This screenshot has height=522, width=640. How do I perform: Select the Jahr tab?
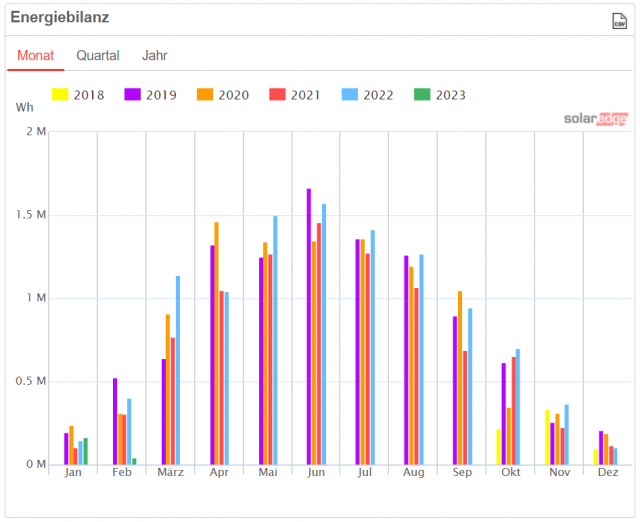click(155, 56)
